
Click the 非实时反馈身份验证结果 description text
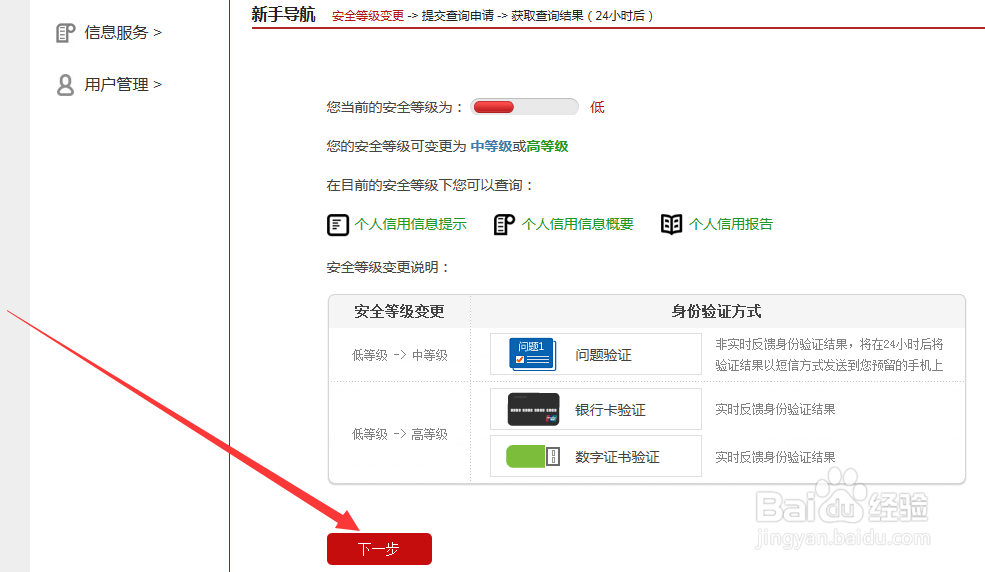click(829, 355)
